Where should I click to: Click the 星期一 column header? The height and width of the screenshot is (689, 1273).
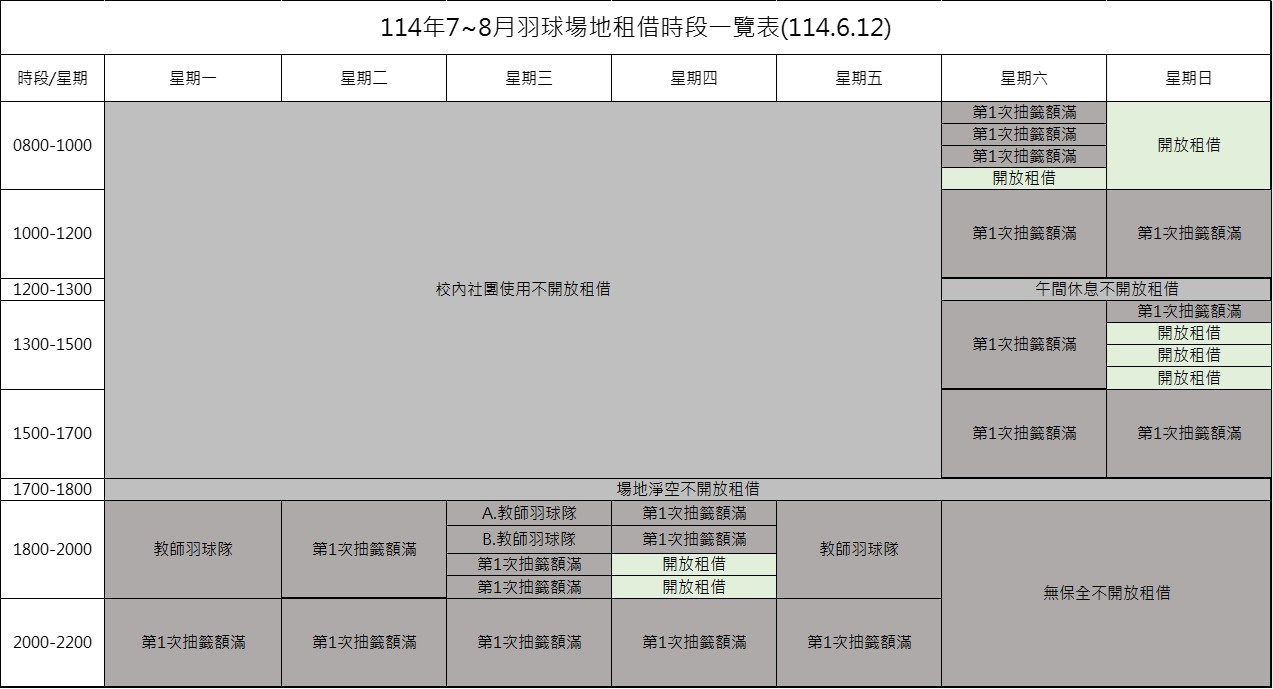(x=193, y=79)
